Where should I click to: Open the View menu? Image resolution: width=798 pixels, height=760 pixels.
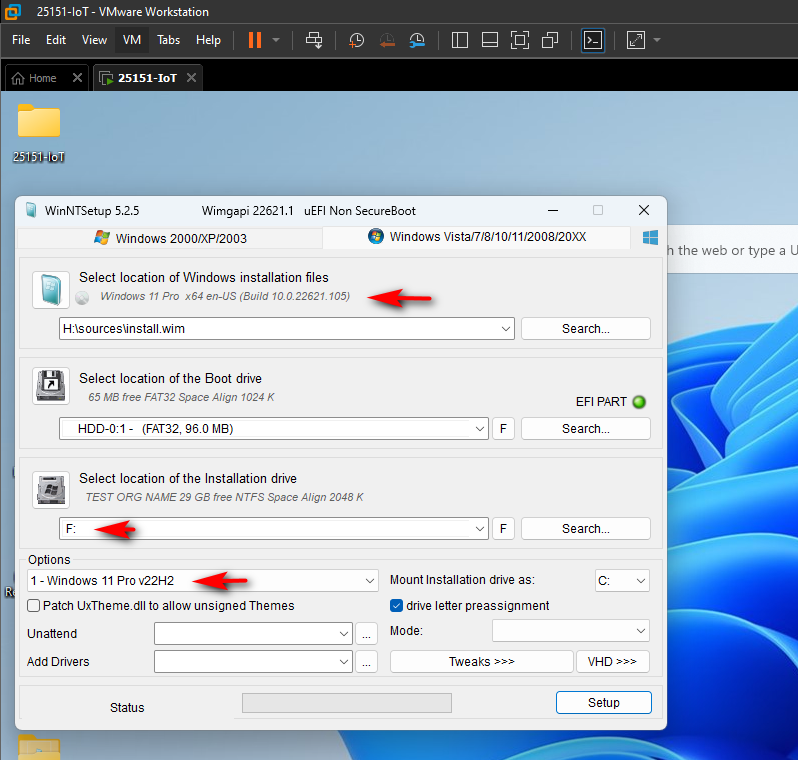tap(94, 40)
